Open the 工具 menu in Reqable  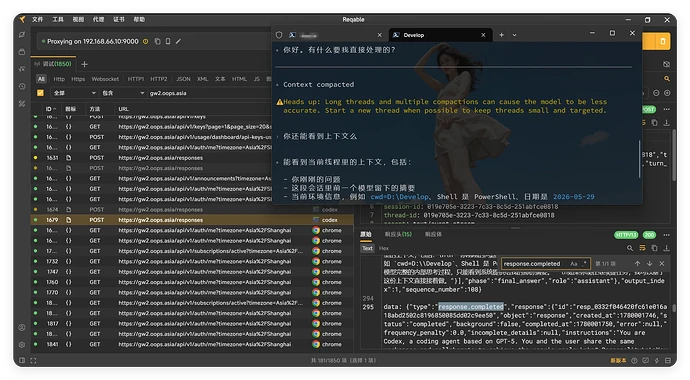(x=58, y=19)
